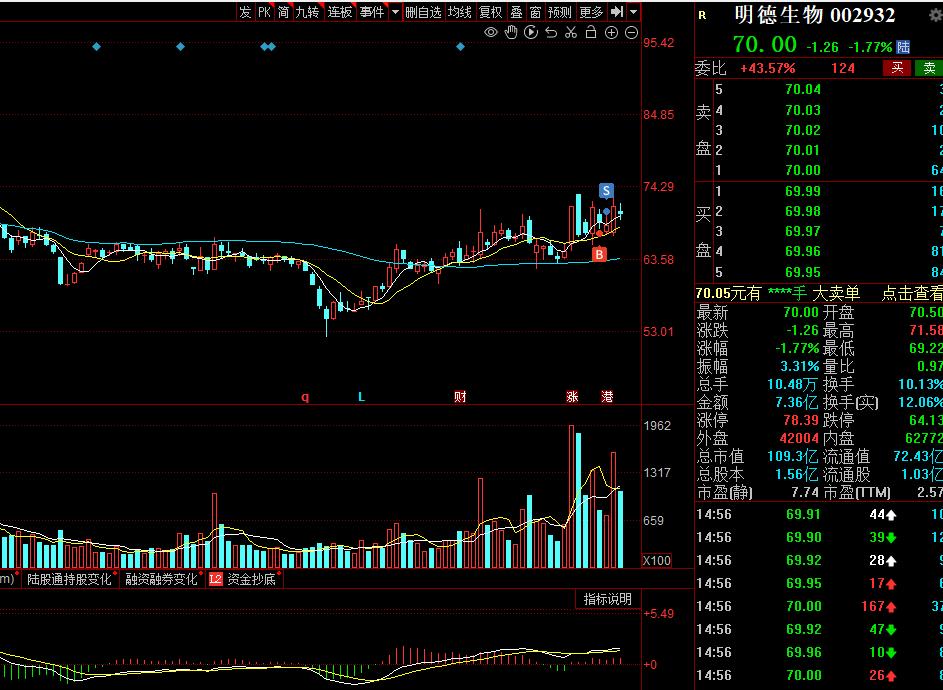Click the tick trade row priced 69.91

click(x=819, y=515)
